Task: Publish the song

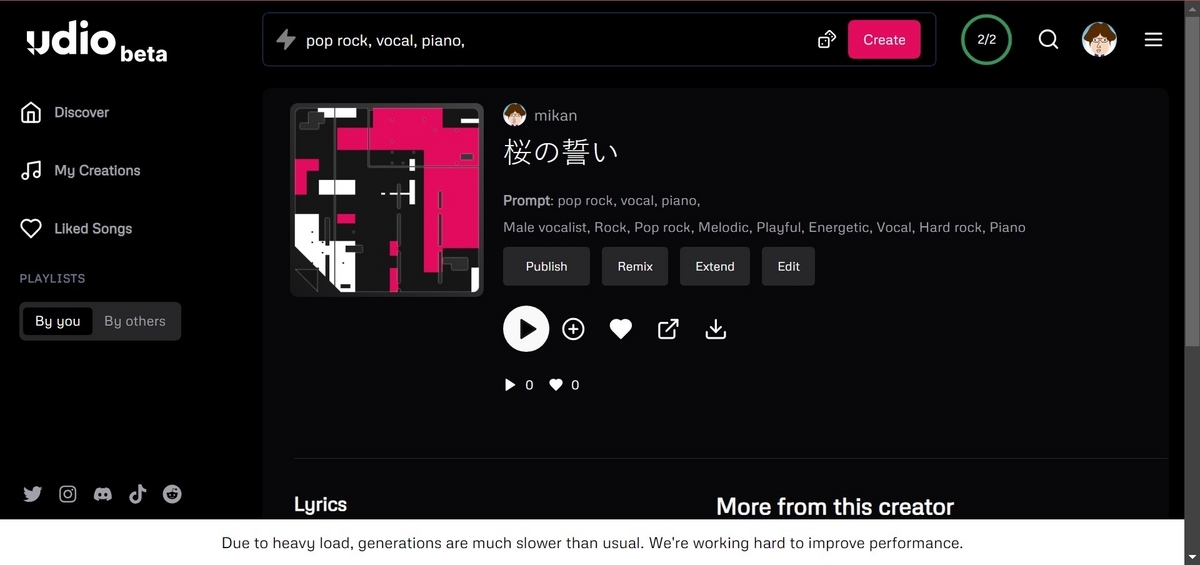Action: 546,266
